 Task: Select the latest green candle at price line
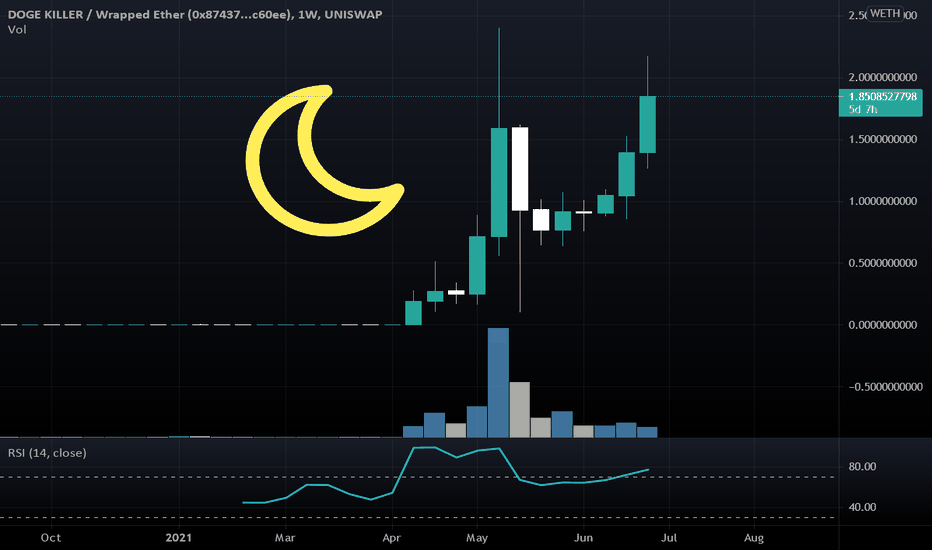pos(648,124)
